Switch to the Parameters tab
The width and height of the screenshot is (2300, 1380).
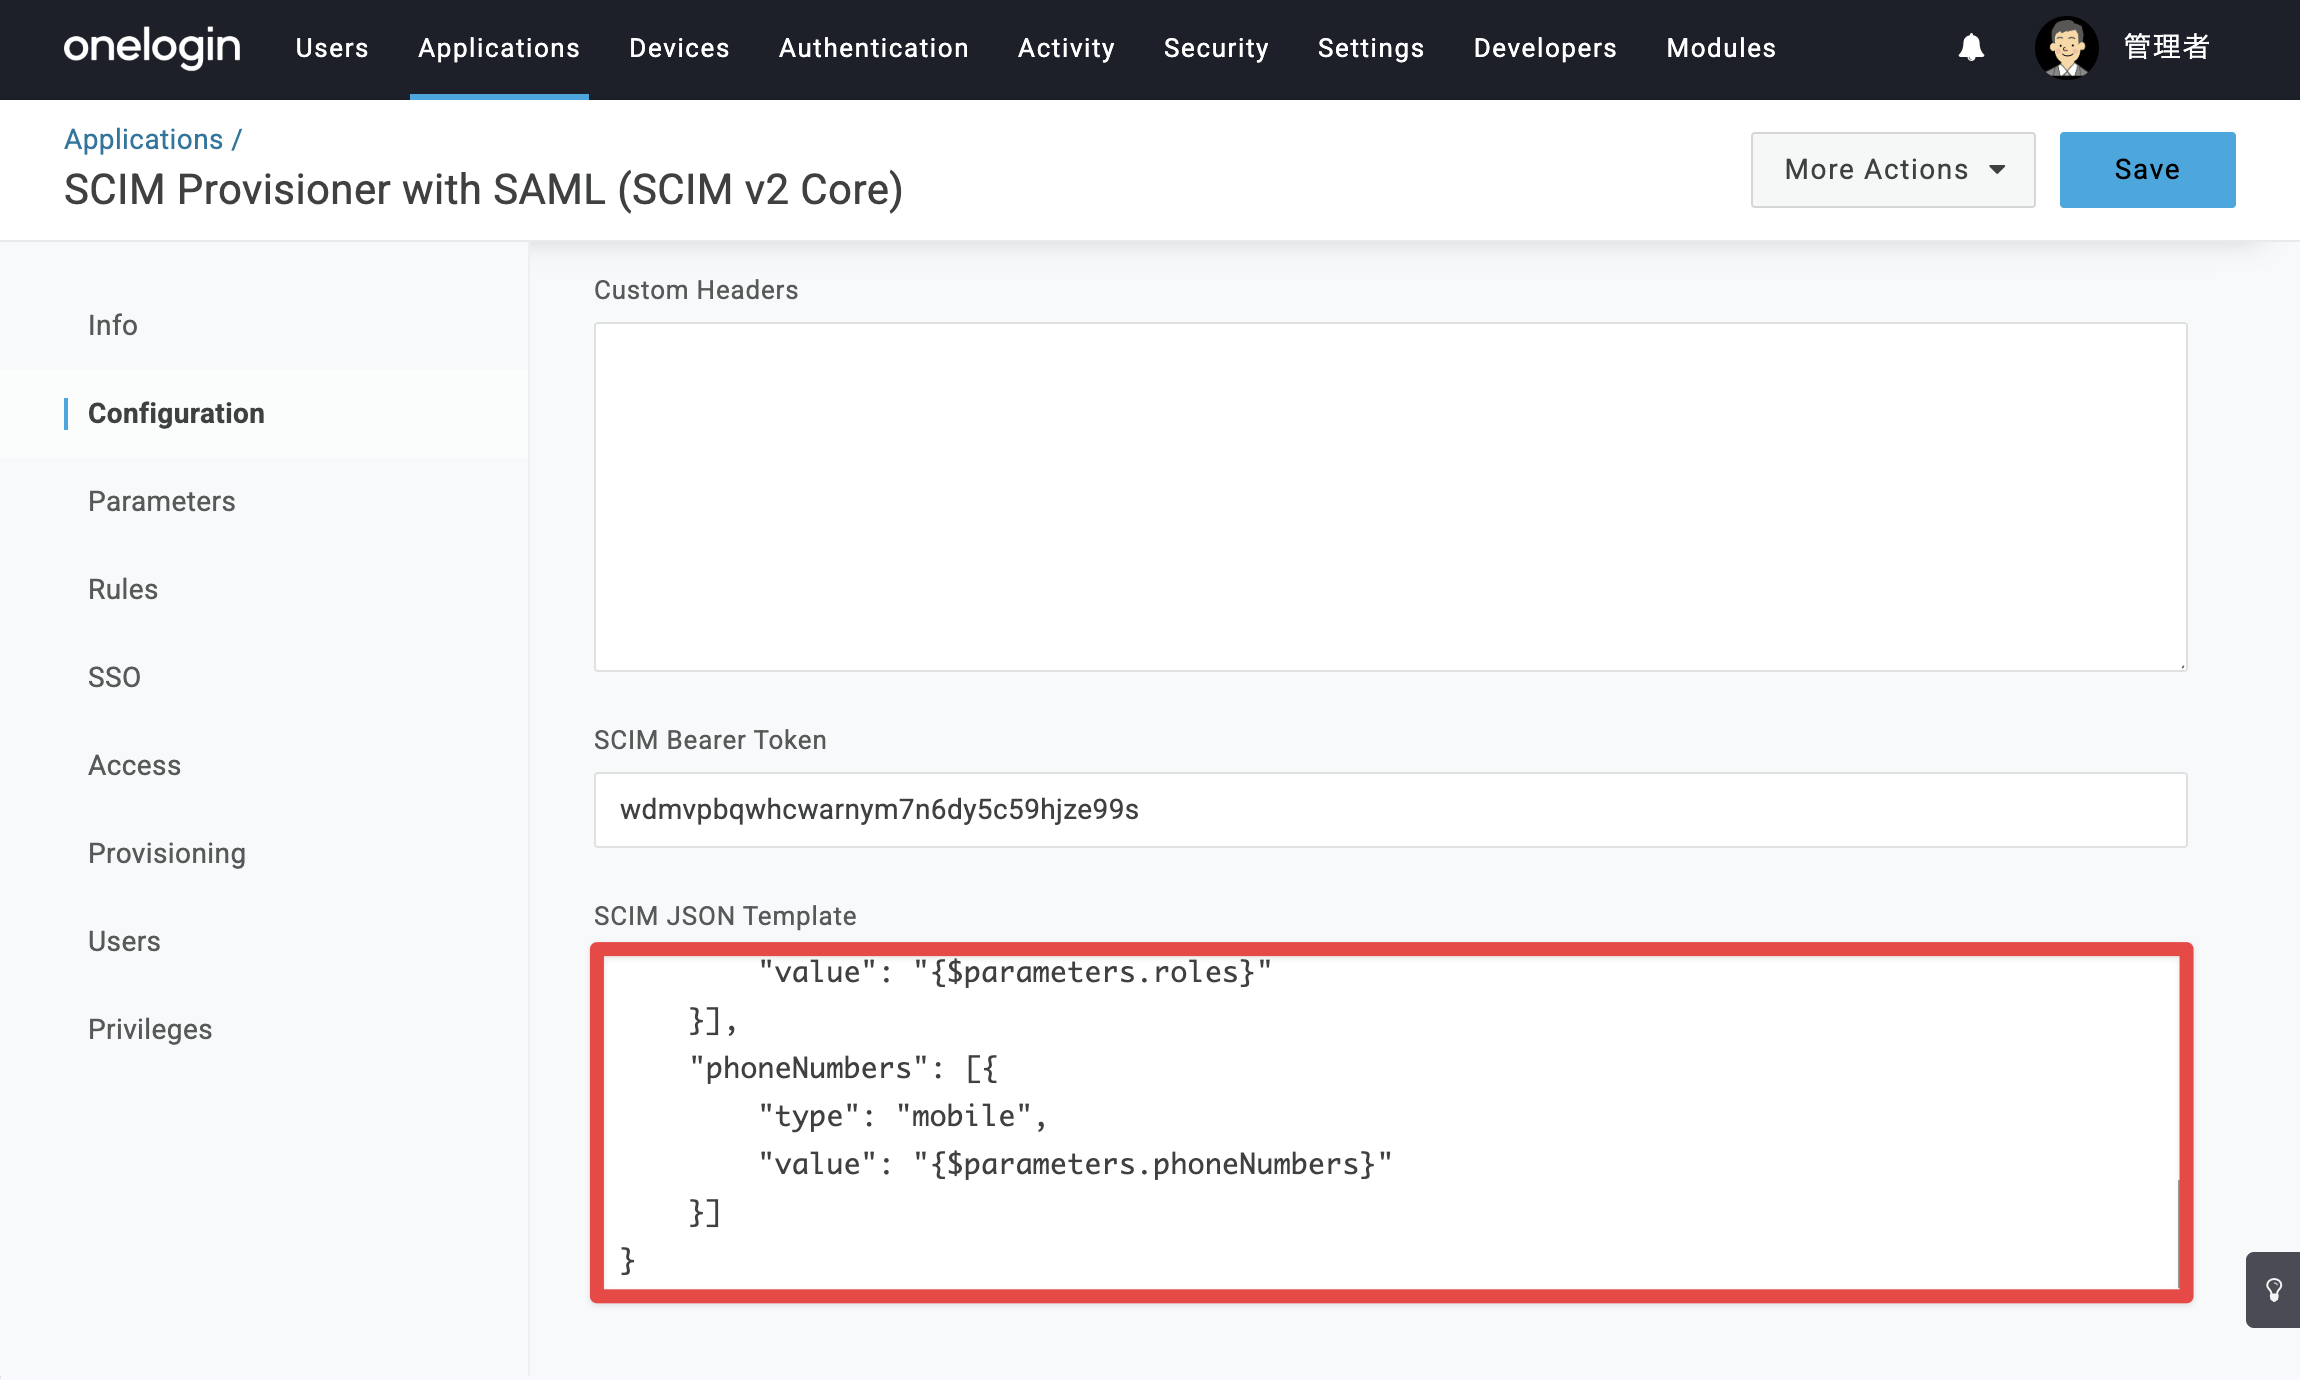pos(162,501)
